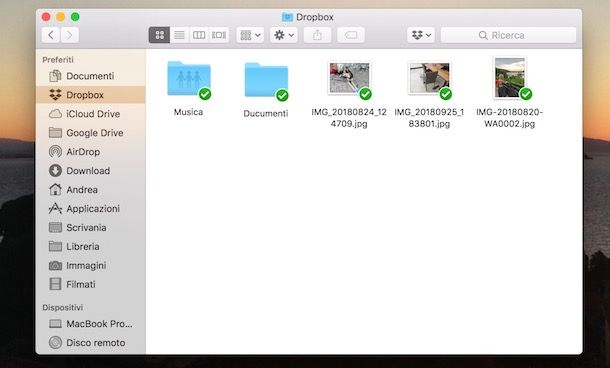Select Disco remoto in the sidebar
This screenshot has width=610, height=368.
coord(90,343)
